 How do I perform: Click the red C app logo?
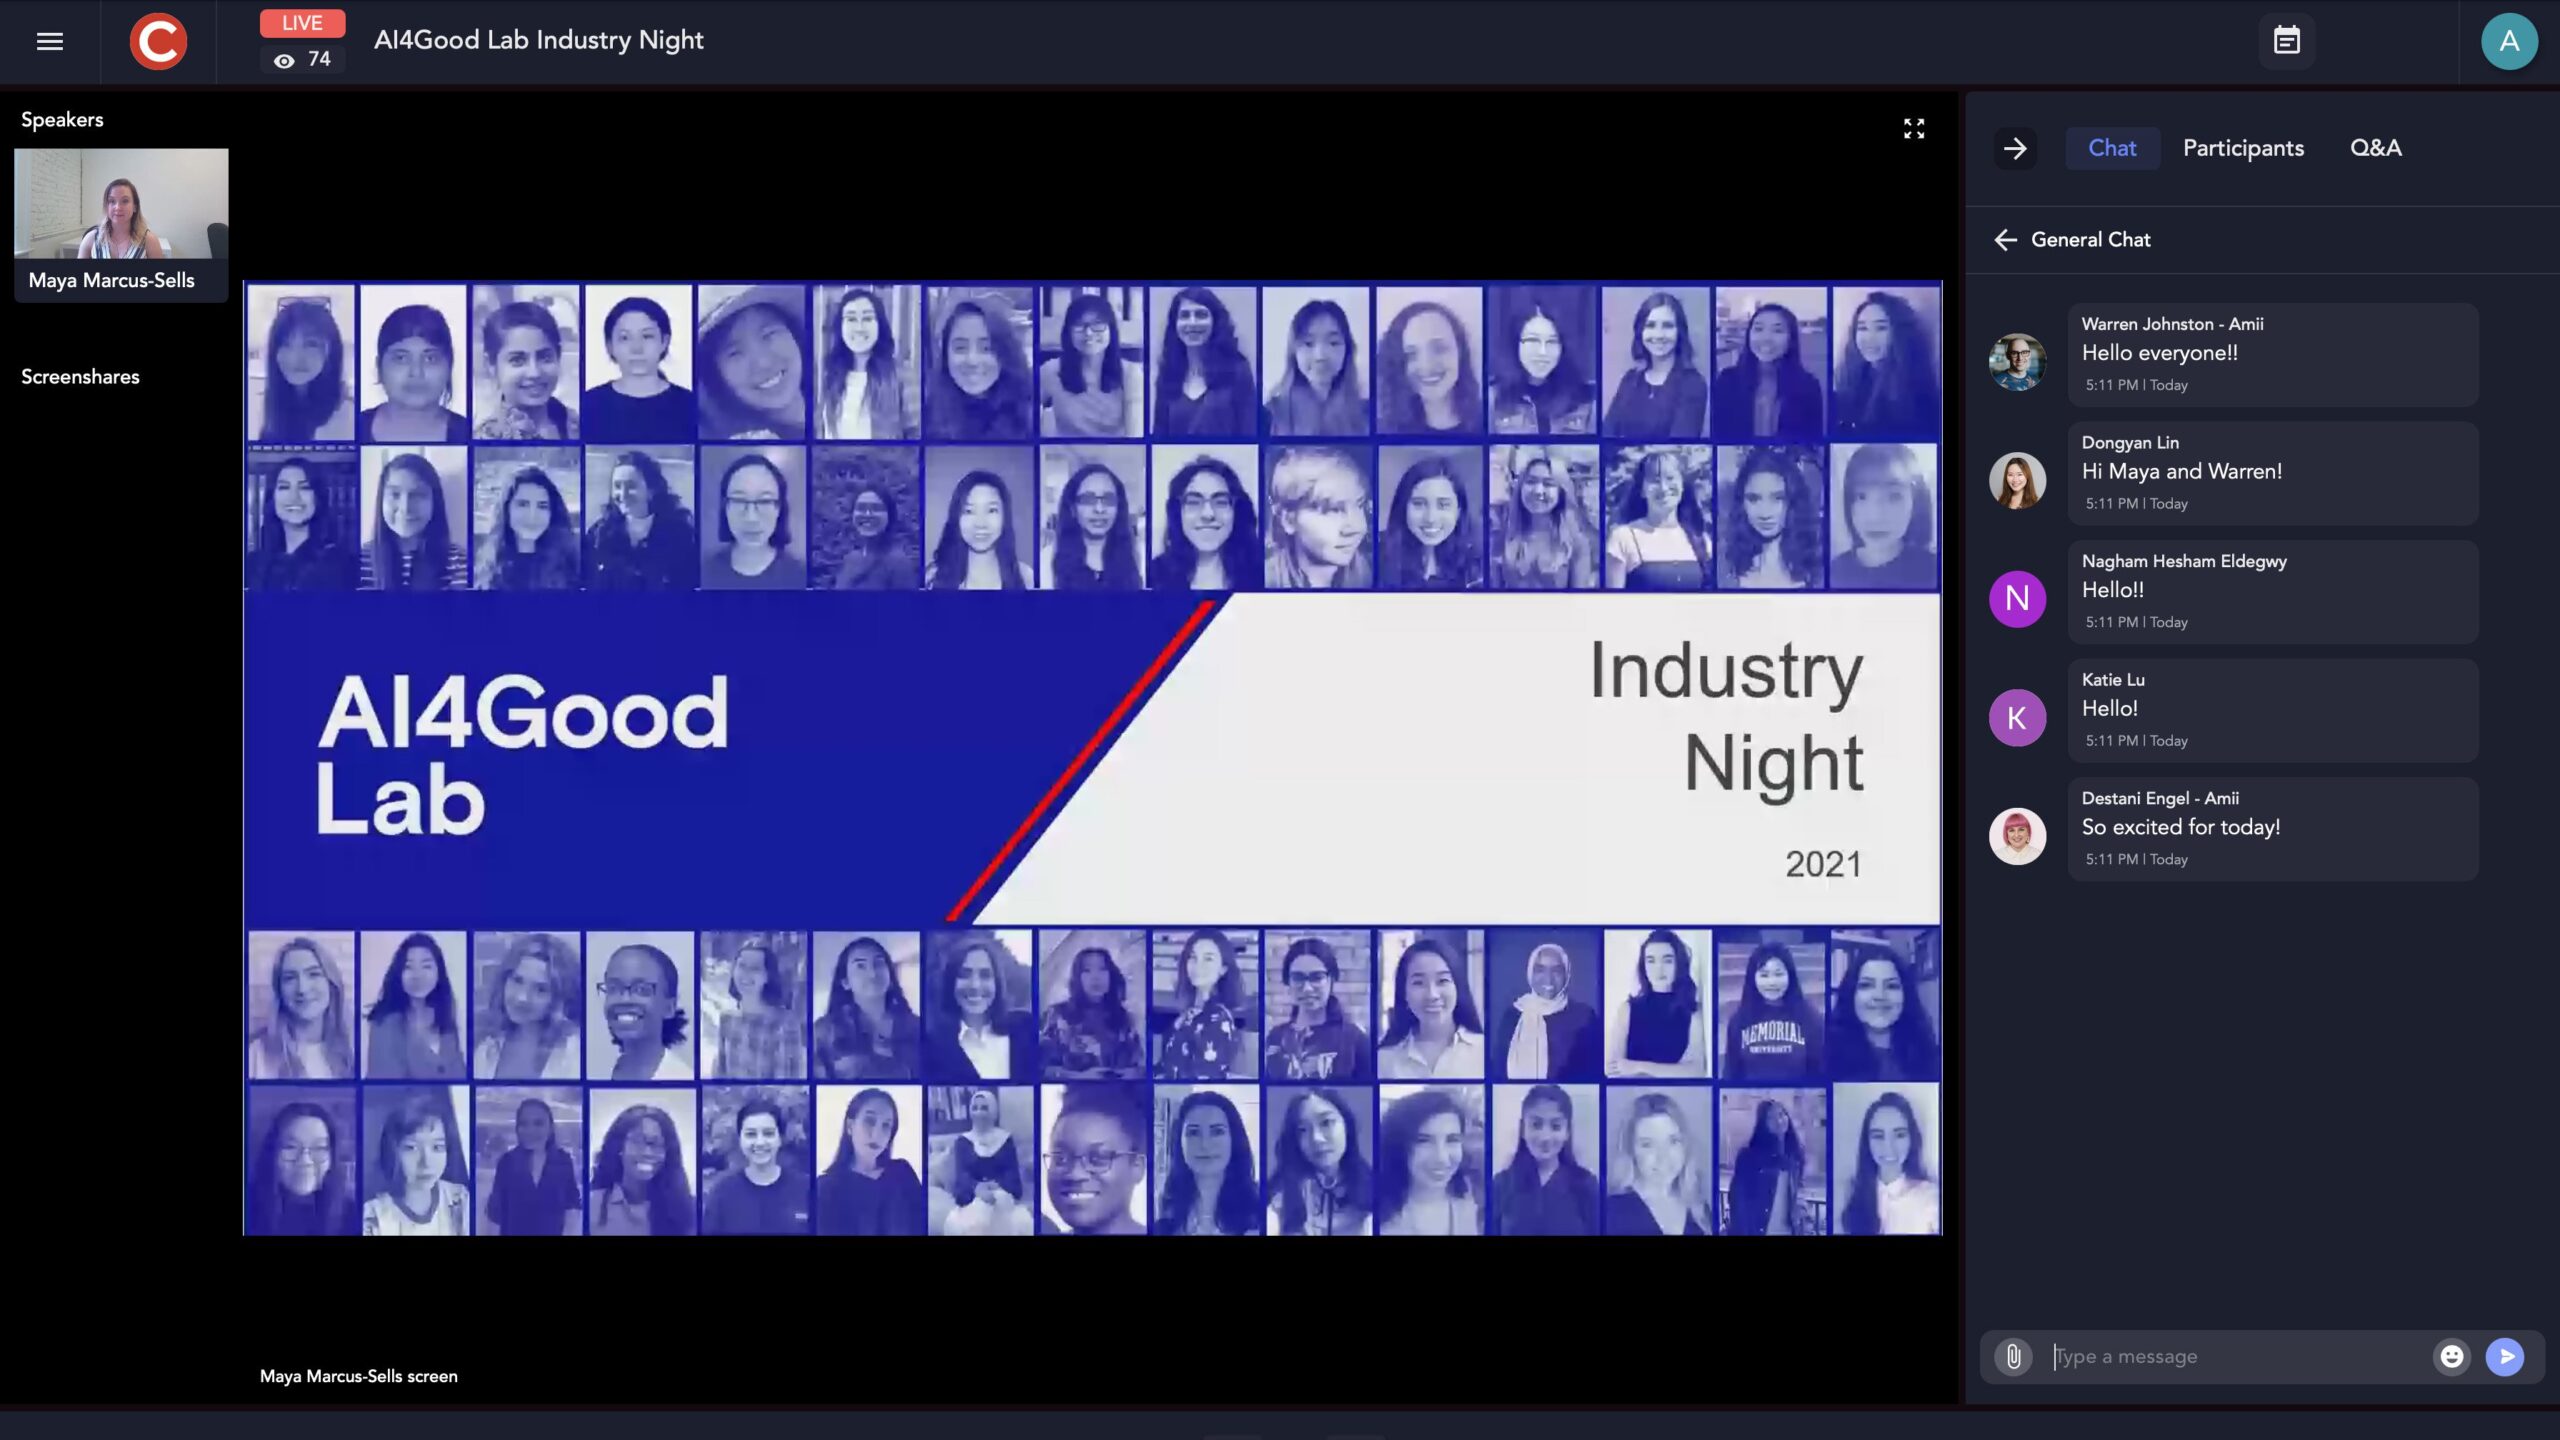tap(158, 41)
